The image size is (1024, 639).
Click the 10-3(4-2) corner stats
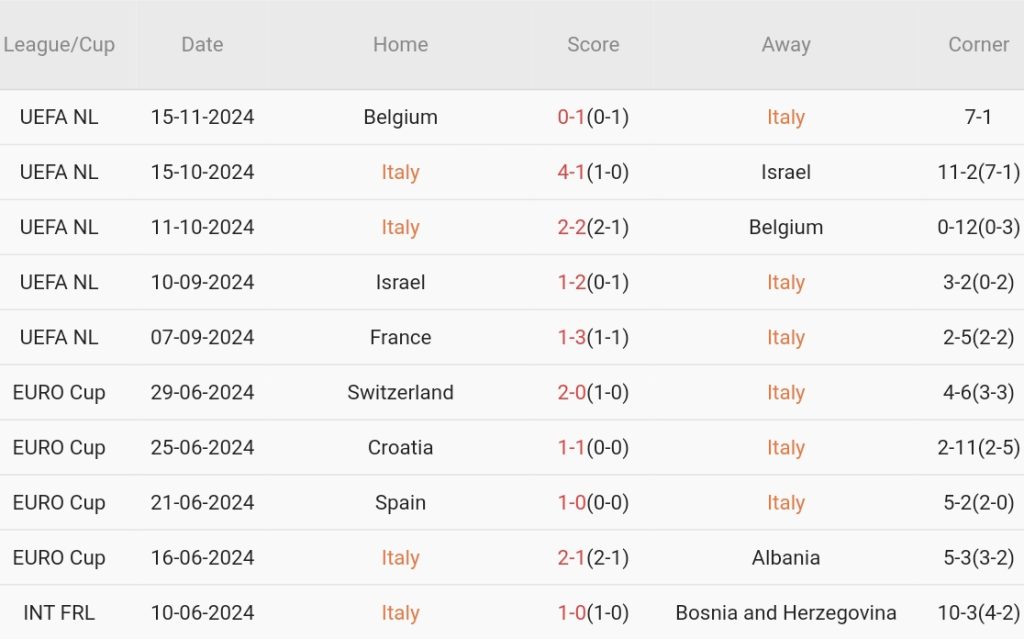click(978, 613)
